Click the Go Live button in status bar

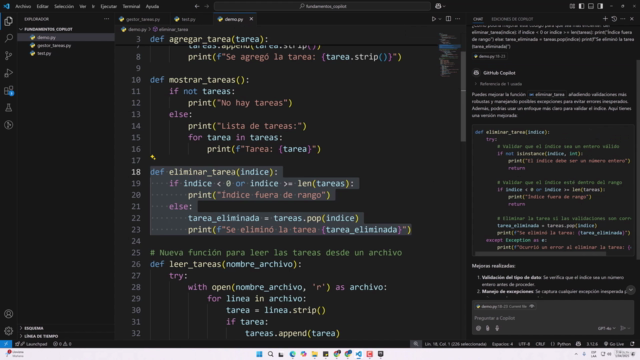(x=614, y=344)
